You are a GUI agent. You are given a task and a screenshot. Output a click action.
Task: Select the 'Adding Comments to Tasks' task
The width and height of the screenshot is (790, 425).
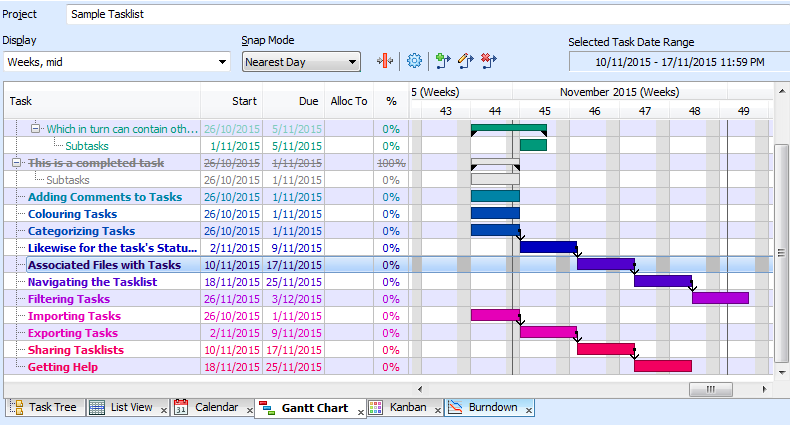click(105, 197)
